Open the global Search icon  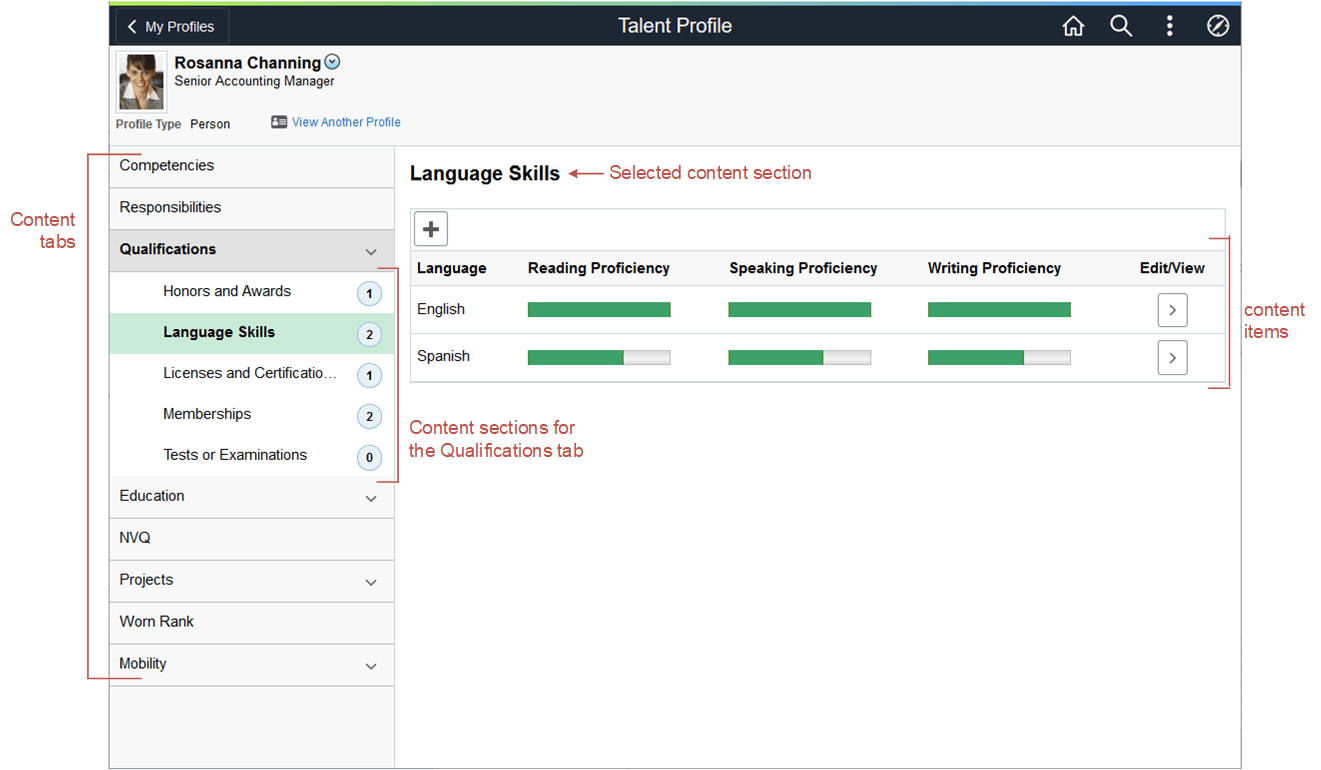pos(1120,25)
